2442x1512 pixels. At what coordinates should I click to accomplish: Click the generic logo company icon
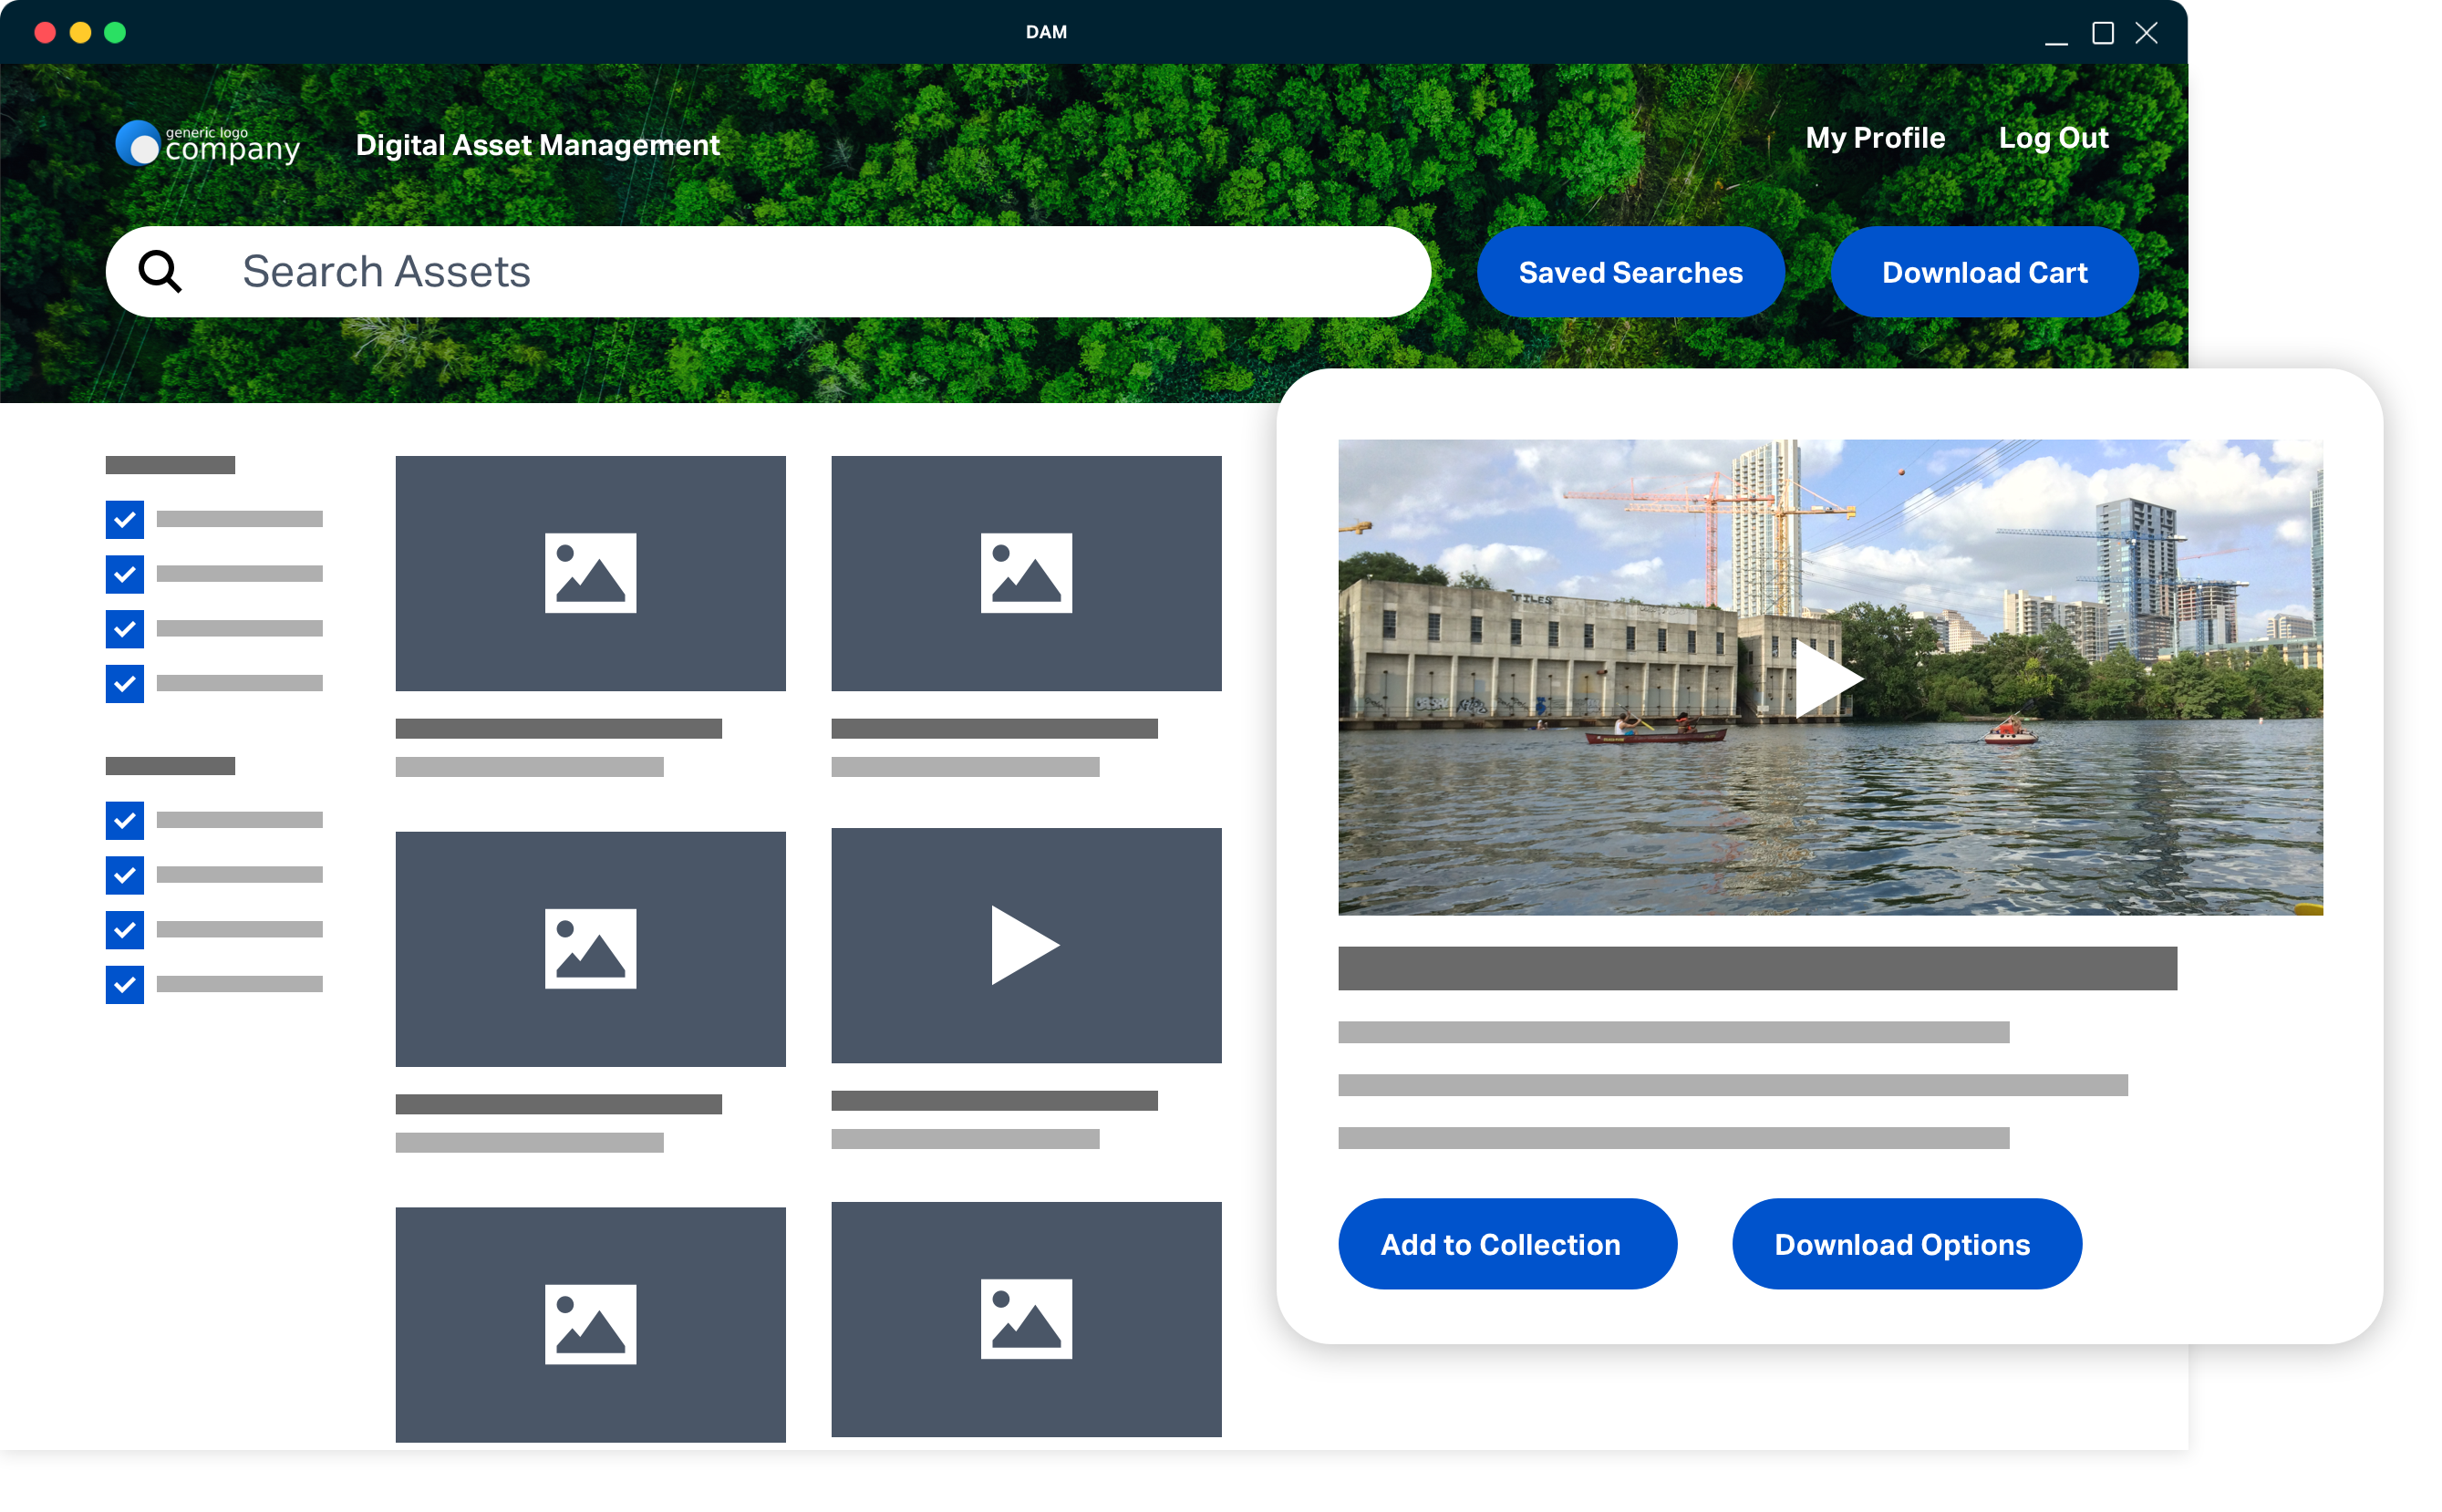tap(139, 143)
